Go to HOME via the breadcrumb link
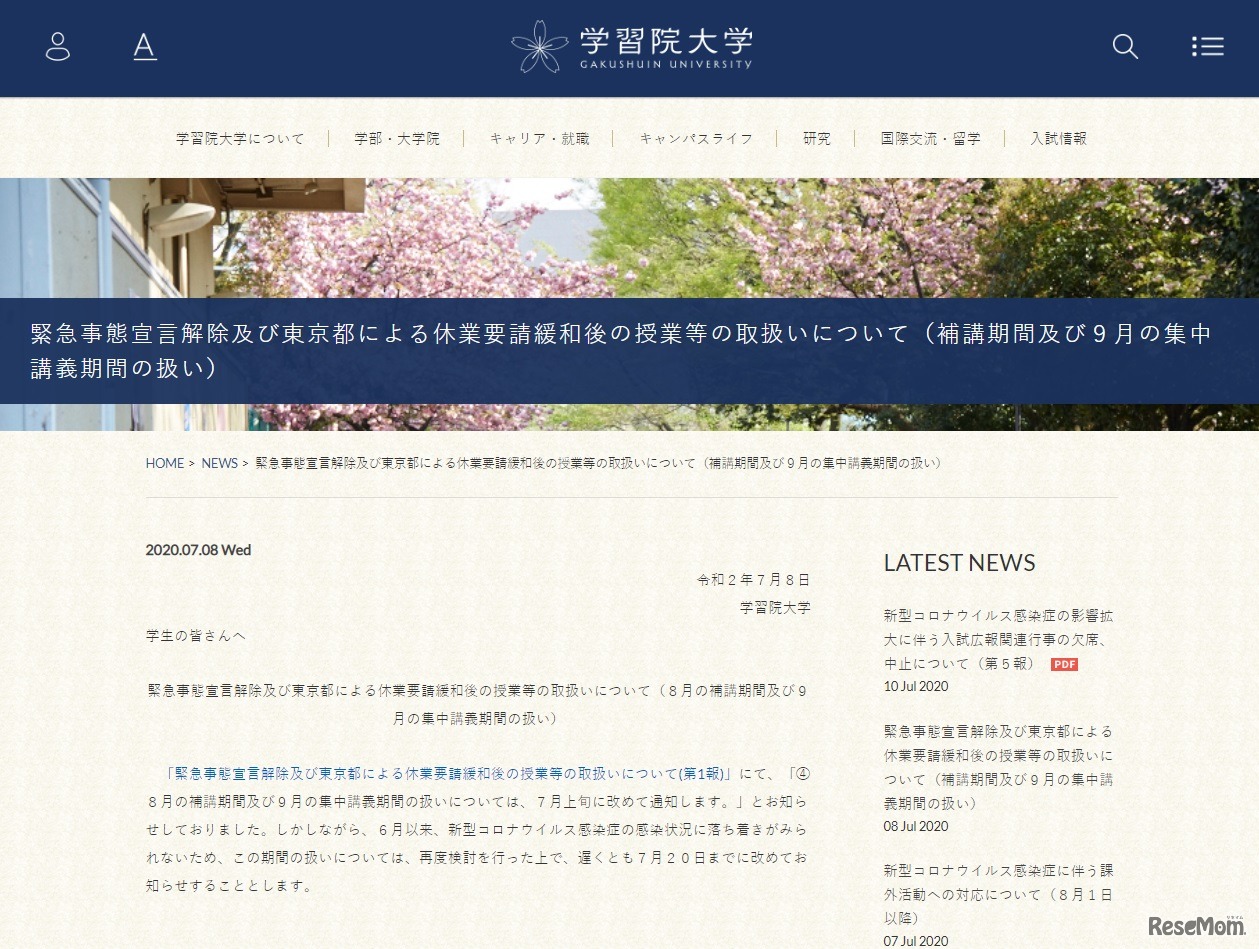 [x=164, y=463]
